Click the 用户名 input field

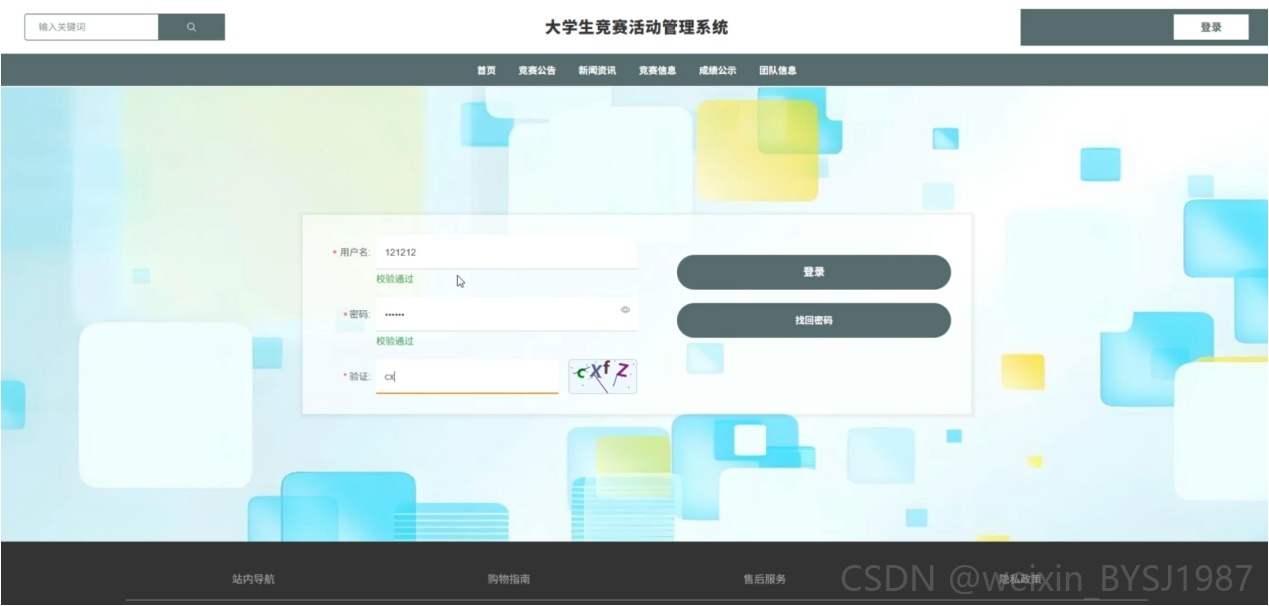click(x=506, y=253)
